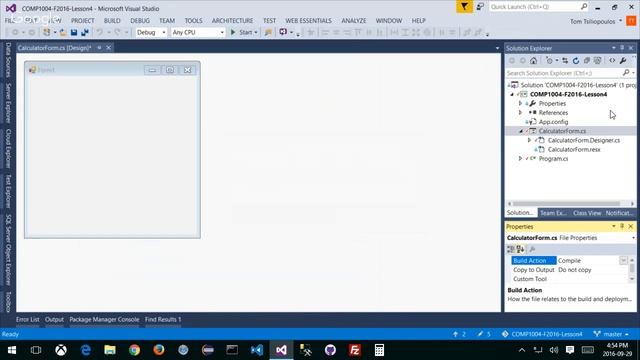Open the Error List tab

(28, 320)
